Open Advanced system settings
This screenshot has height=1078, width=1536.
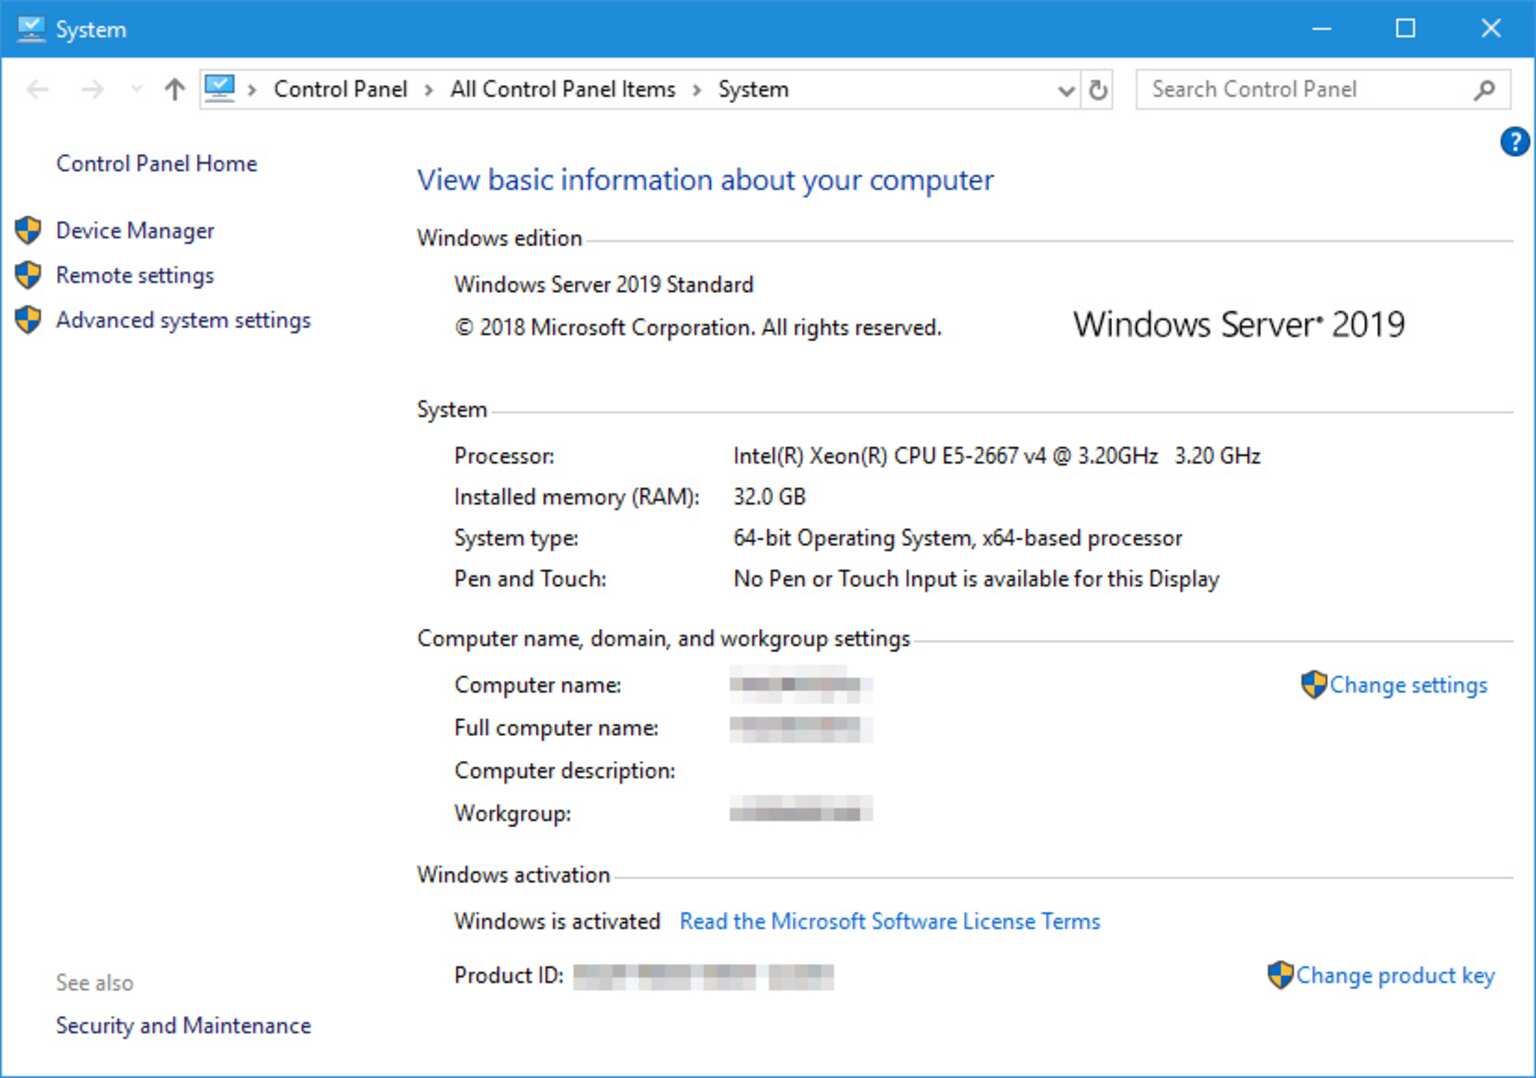183,319
